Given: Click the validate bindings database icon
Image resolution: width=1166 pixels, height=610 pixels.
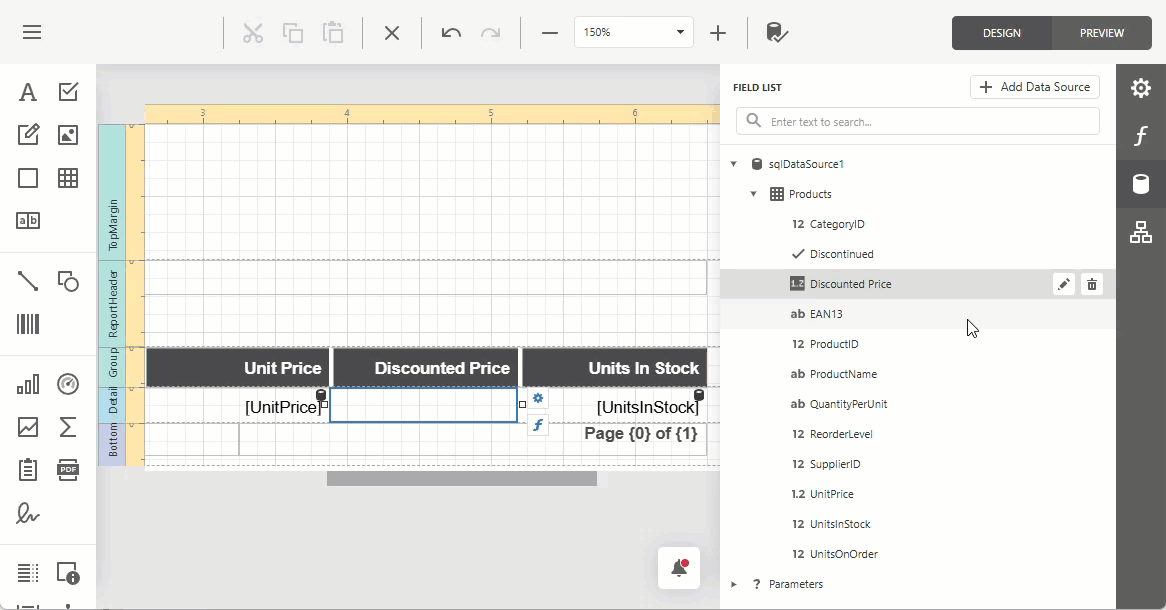Looking at the screenshot, I should coord(776,33).
